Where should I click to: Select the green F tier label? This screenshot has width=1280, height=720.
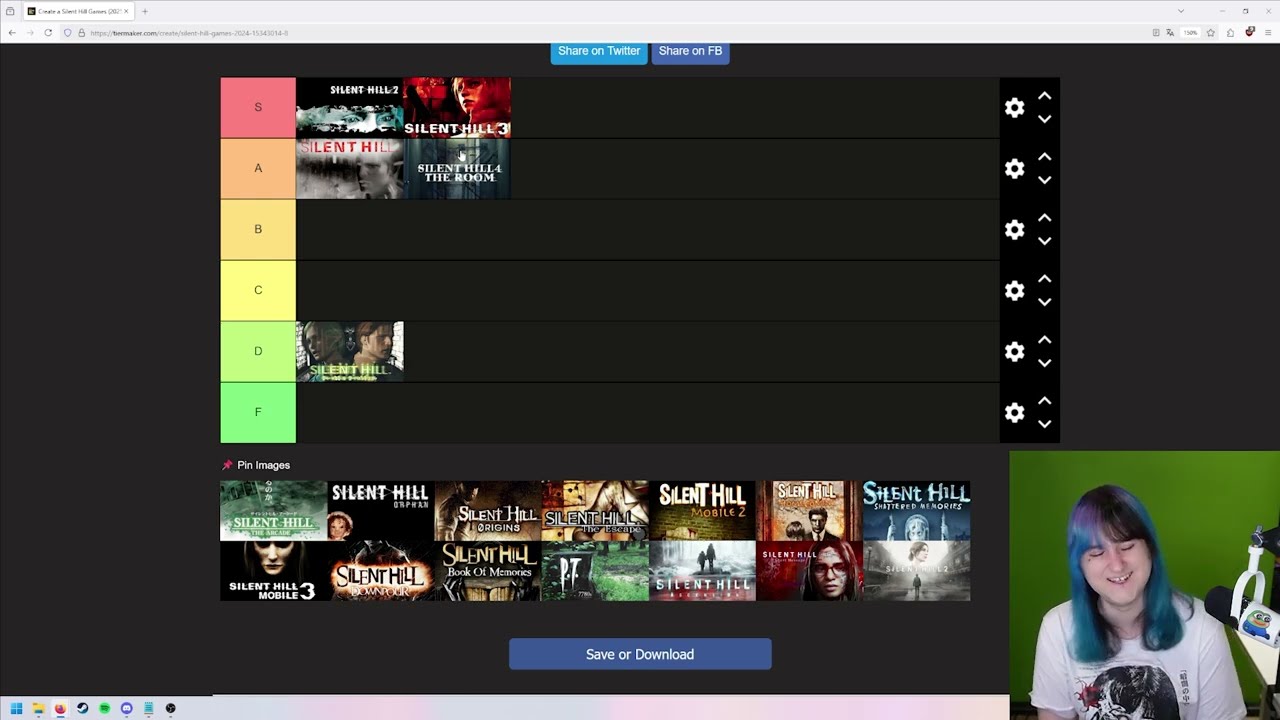258,412
